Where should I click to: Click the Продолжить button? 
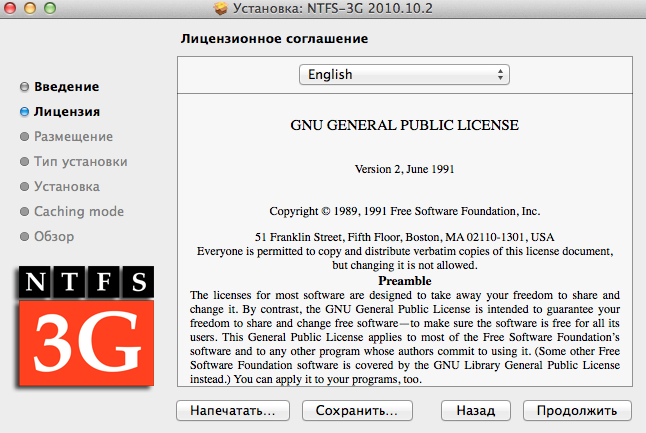coord(577,410)
